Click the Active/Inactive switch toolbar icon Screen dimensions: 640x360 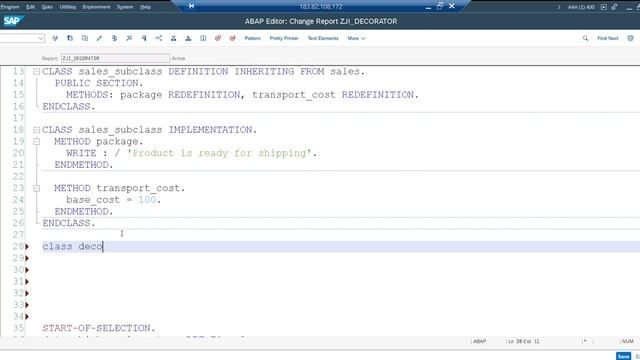coord(70,38)
